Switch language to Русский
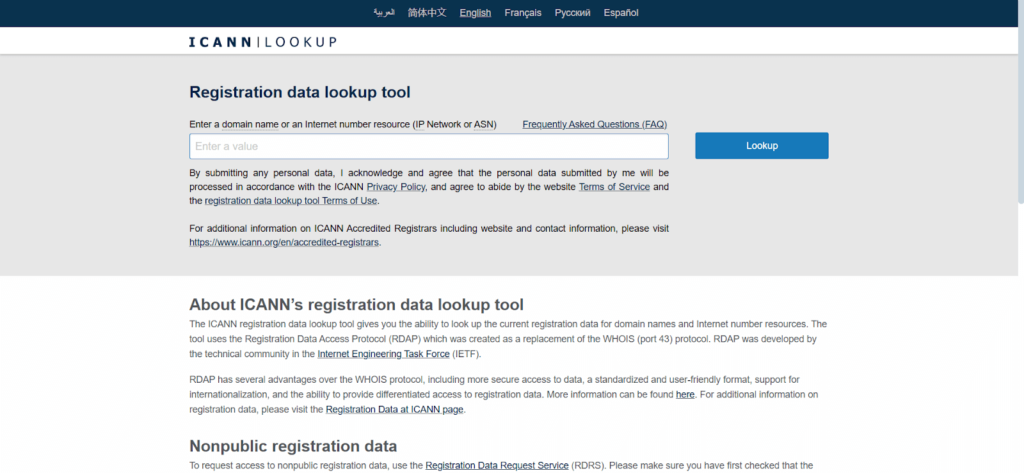 point(573,12)
